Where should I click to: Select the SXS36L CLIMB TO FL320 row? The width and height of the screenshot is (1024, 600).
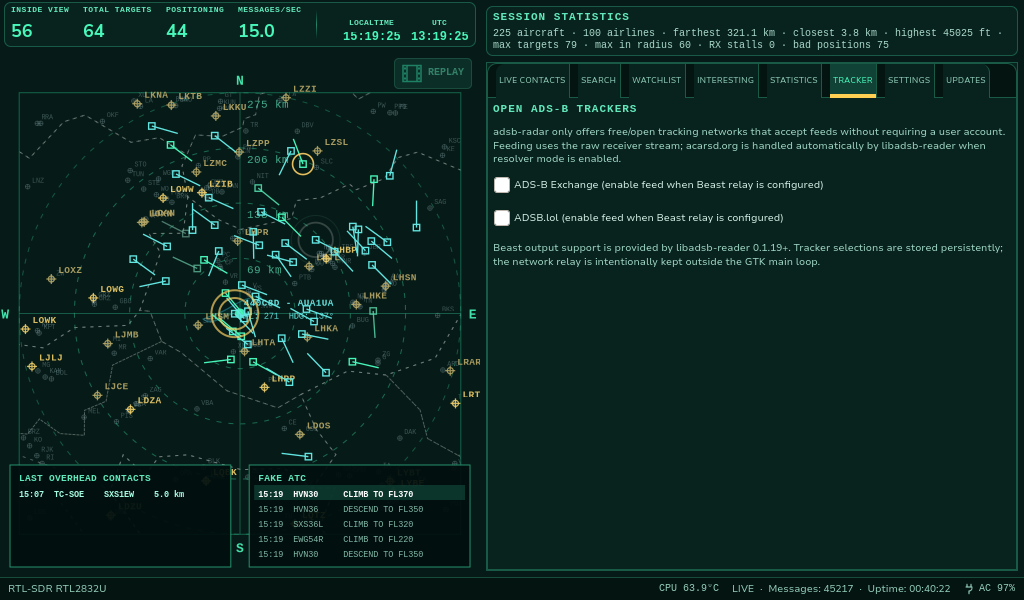pos(359,524)
